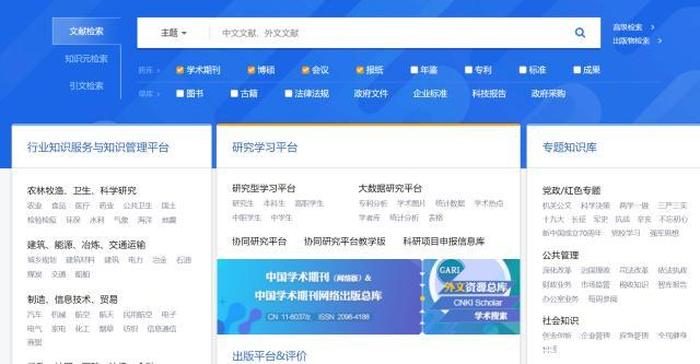This screenshot has width=700, height=364.
Task: Enable the 专利 checkbox
Action: pyautogui.click(x=468, y=70)
